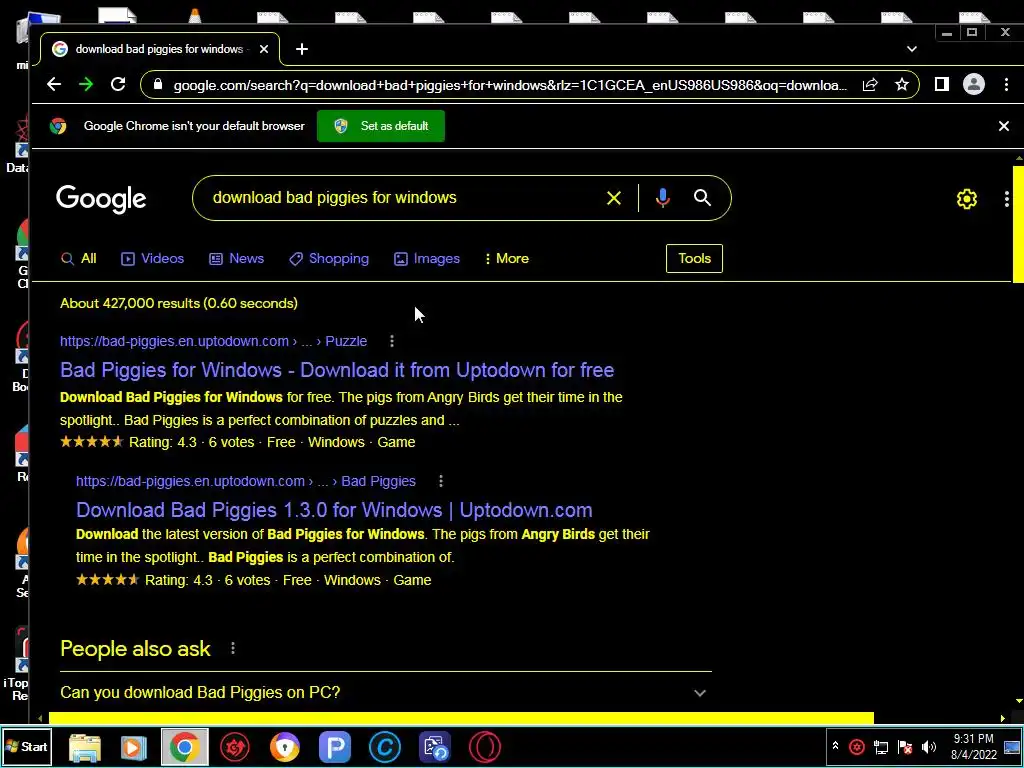Open Google quick settings gear

[x=967, y=199]
